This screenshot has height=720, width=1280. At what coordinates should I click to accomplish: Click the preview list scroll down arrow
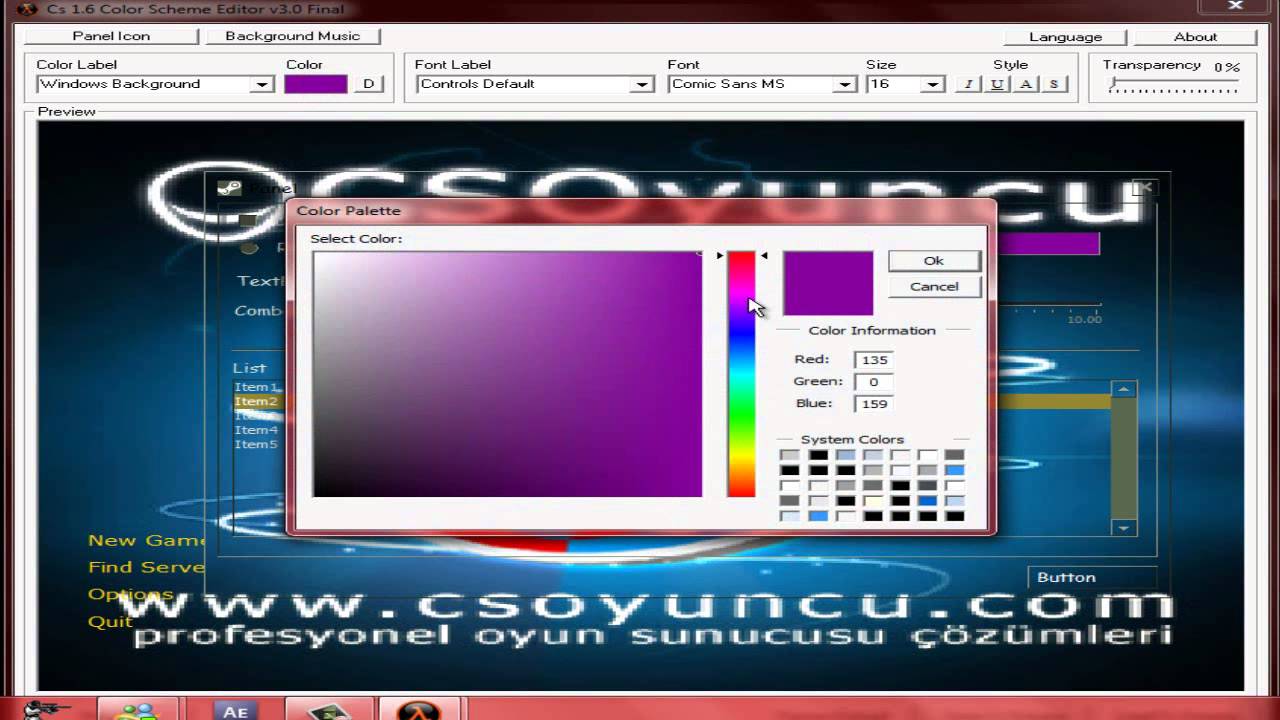1124,527
